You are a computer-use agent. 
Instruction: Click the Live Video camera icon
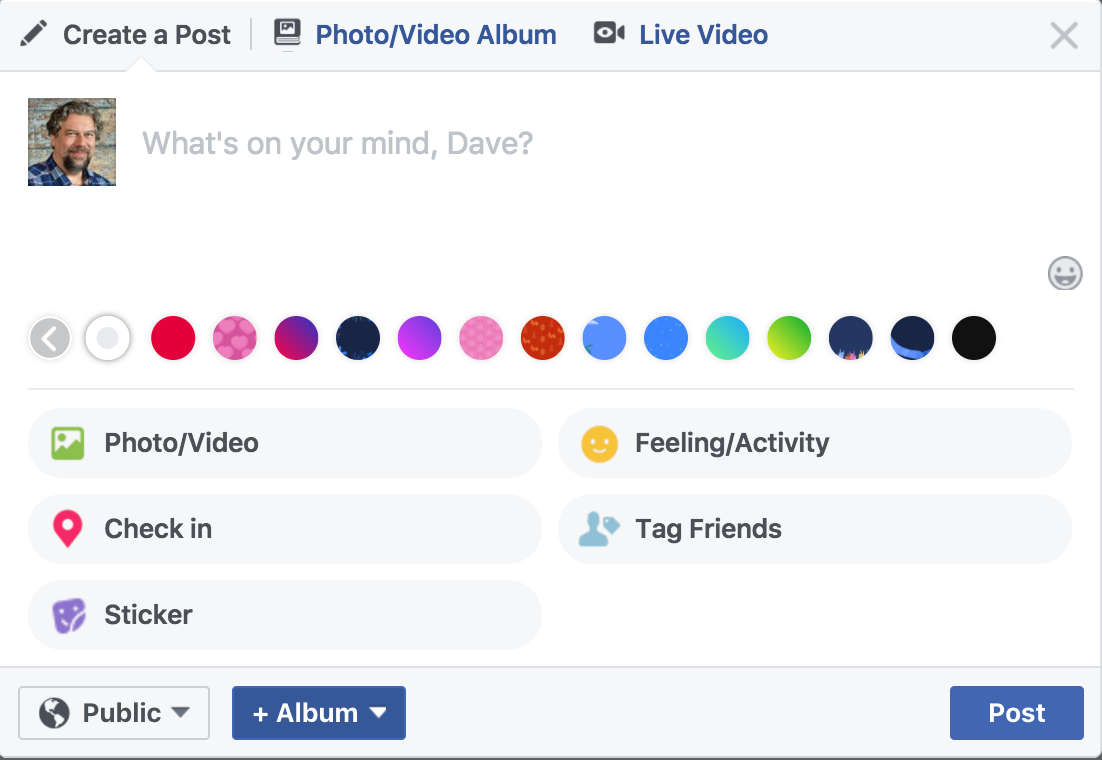coord(608,34)
